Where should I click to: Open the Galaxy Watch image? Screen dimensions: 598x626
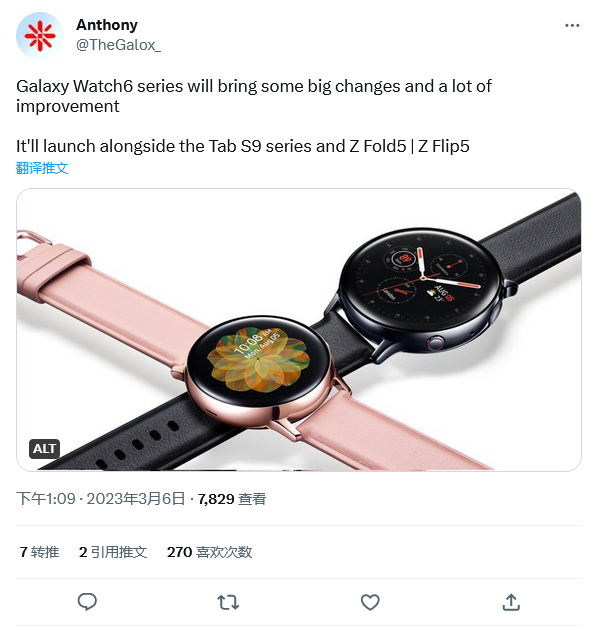299,329
